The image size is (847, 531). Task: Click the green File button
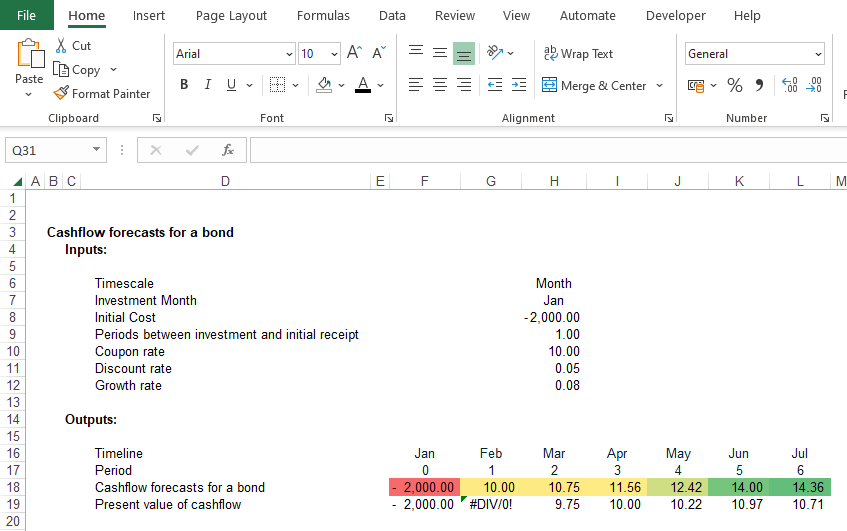point(27,16)
